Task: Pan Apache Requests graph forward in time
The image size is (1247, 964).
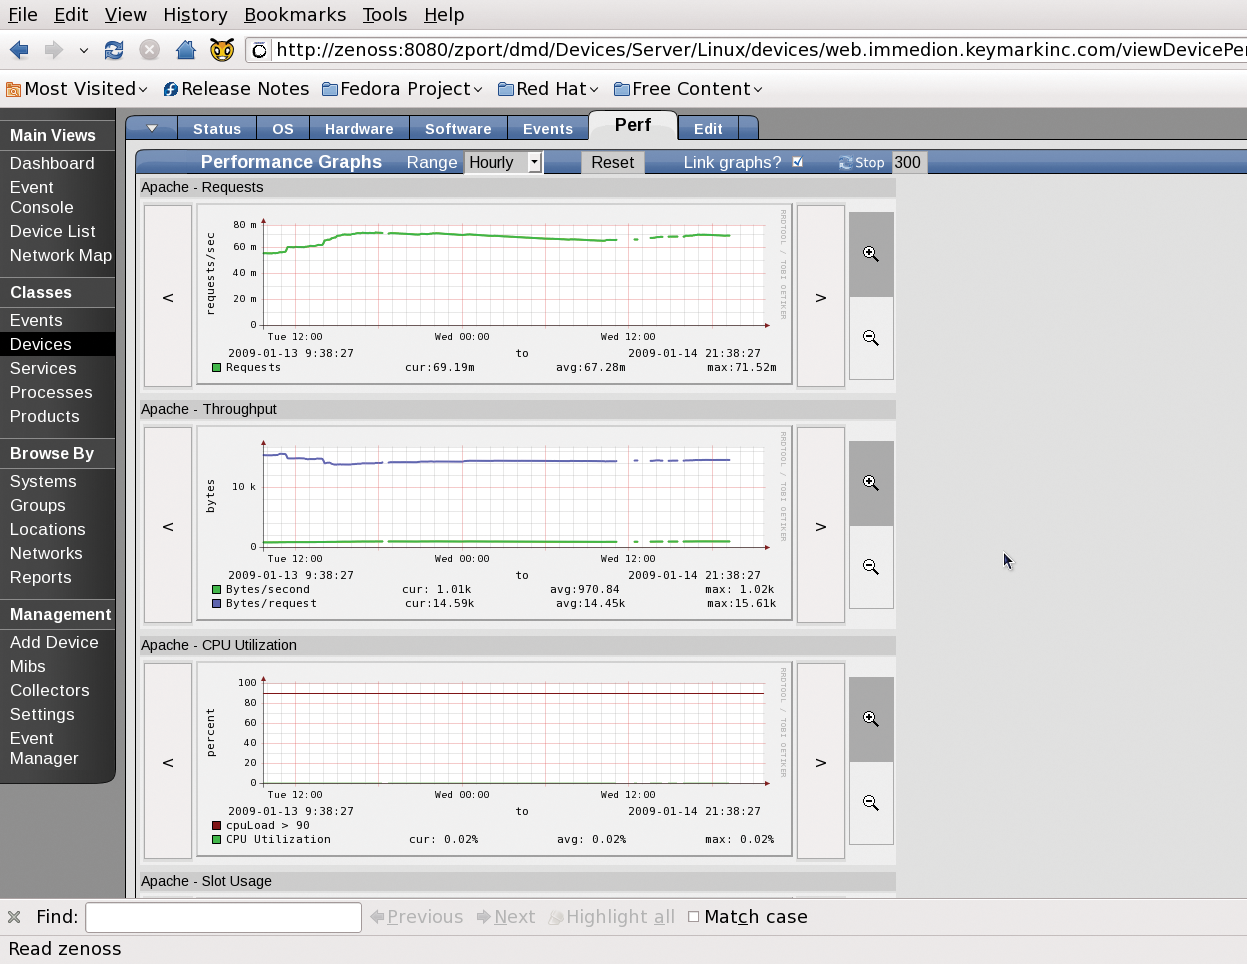Action: tap(821, 297)
